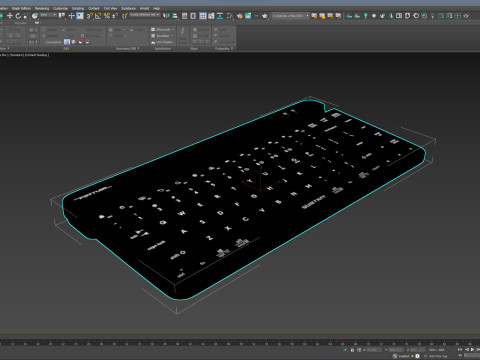Click the Use Pivot Point Center icon
Viewport: 480px width, 360px height.
coord(62,15)
